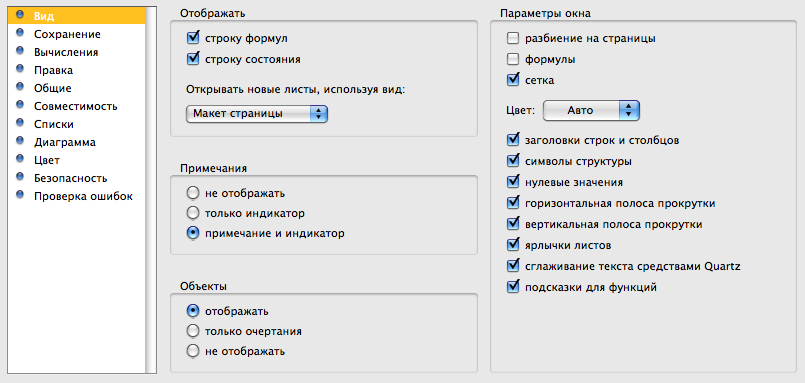Click the bullet icon next to Вычисления
Image resolution: width=805 pixels, height=383 pixels.
tap(20, 51)
